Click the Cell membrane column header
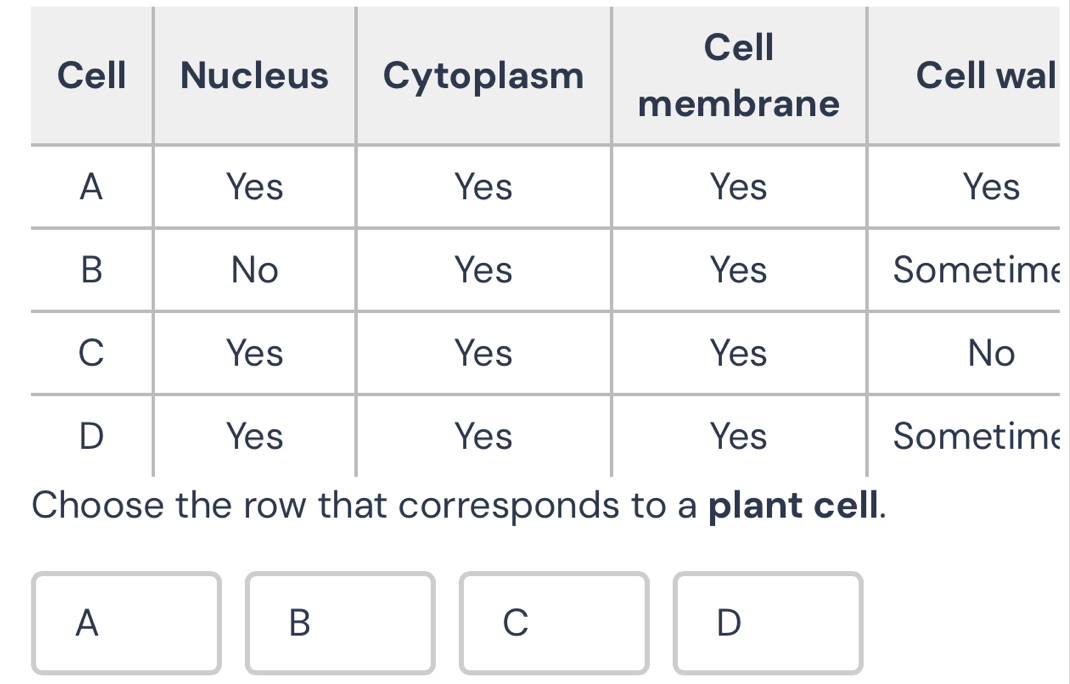Image resolution: width=1070 pixels, height=684 pixels. (x=739, y=75)
